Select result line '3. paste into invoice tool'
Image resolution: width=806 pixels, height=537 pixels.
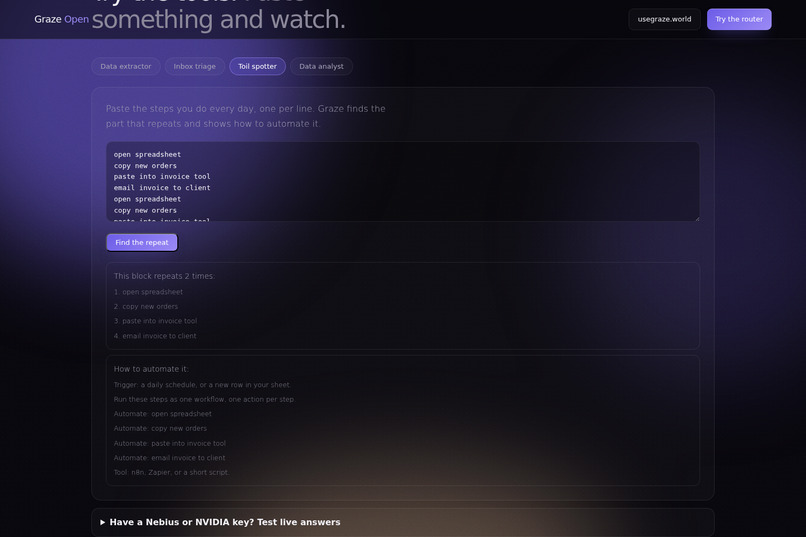coord(156,321)
